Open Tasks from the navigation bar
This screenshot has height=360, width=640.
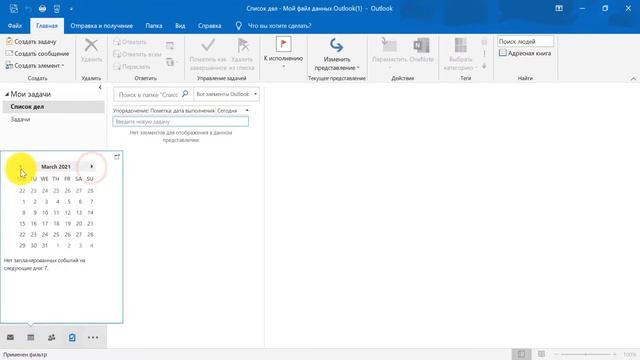(x=72, y=337)
